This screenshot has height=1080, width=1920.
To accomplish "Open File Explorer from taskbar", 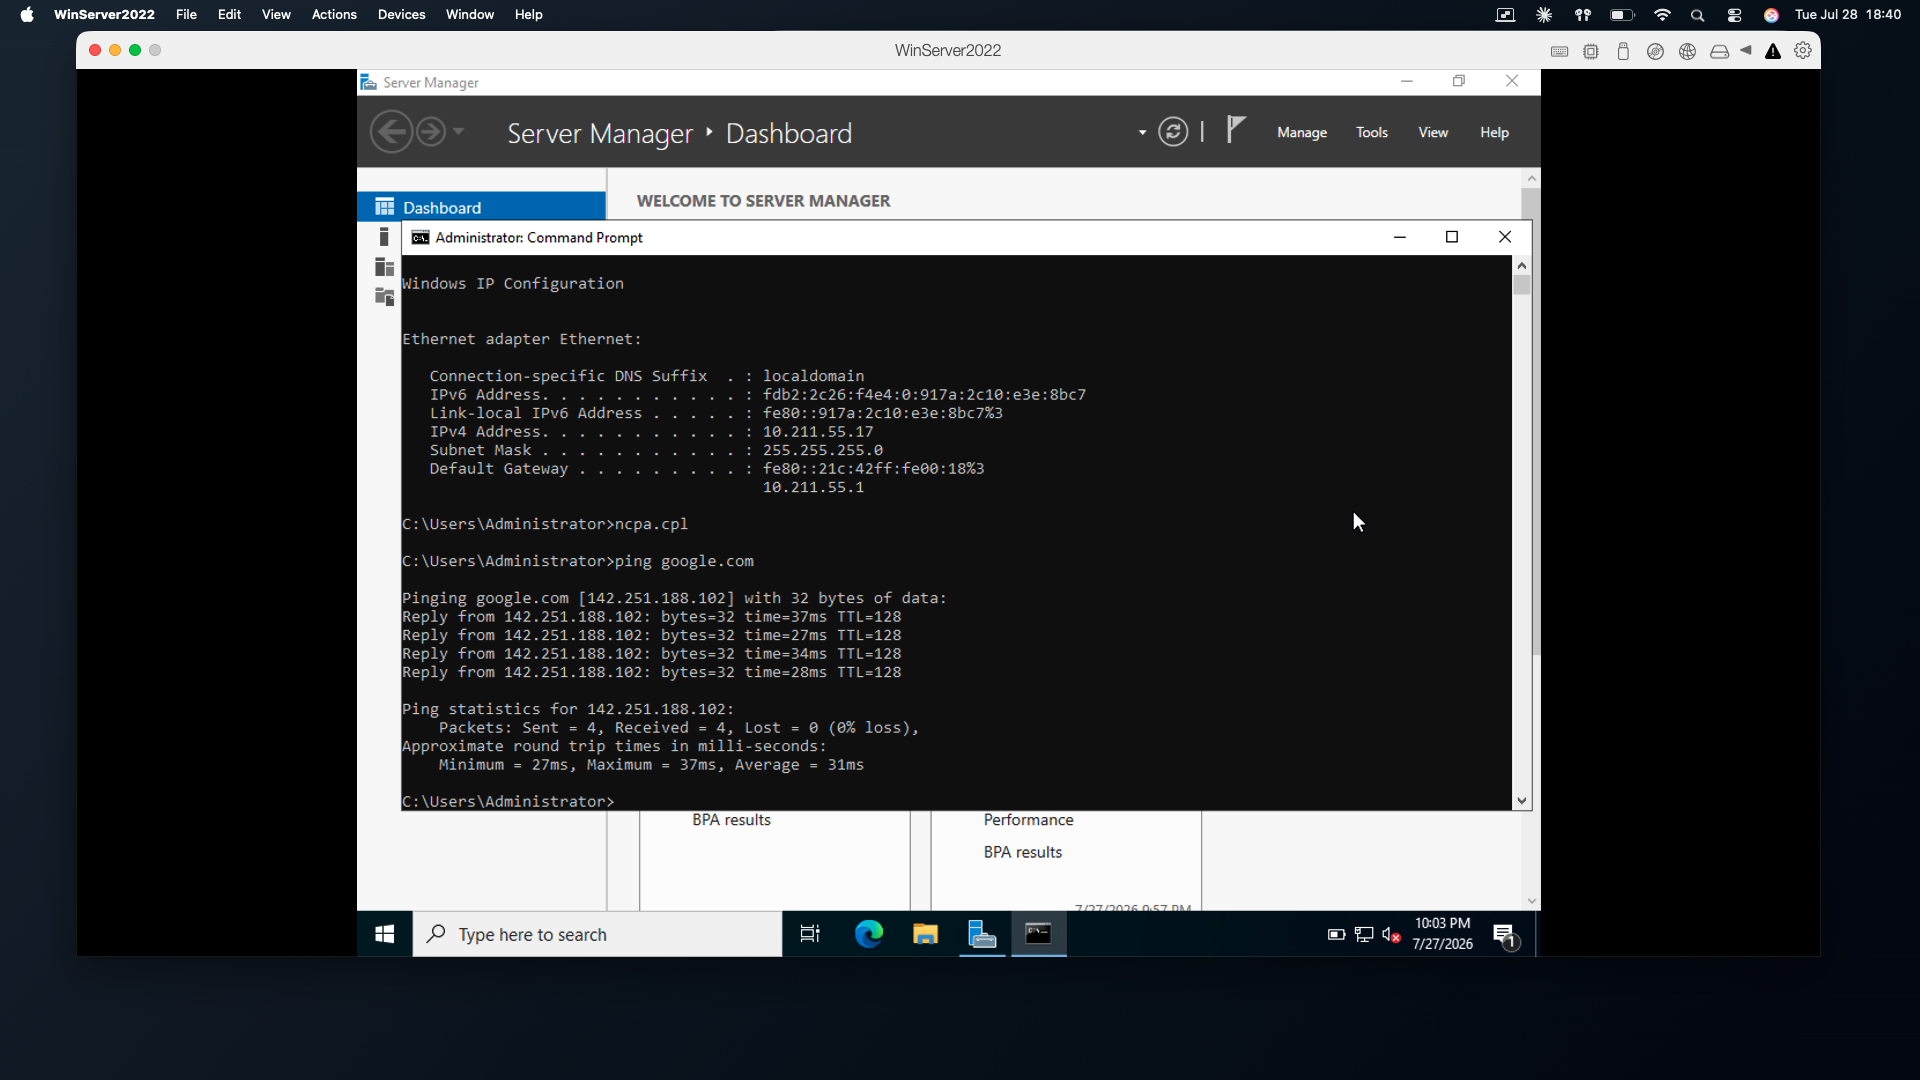I will click(925, 934).
